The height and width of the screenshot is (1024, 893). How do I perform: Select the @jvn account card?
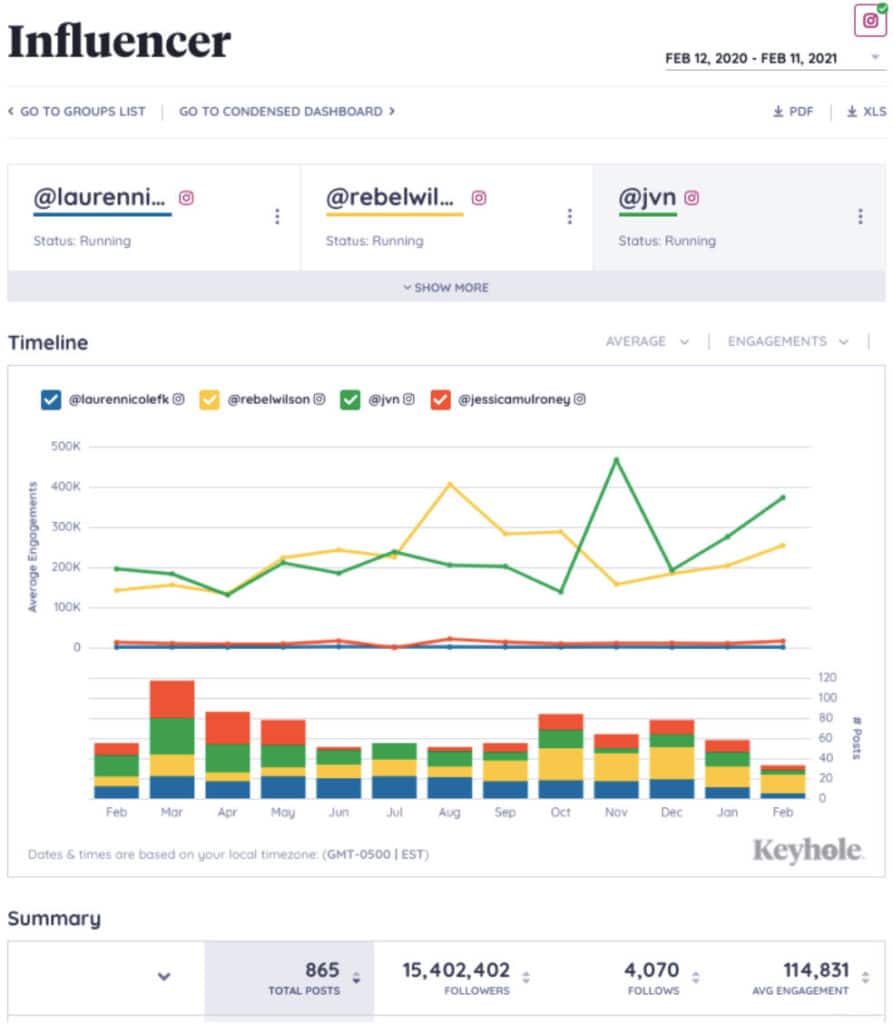pos(739,217)
